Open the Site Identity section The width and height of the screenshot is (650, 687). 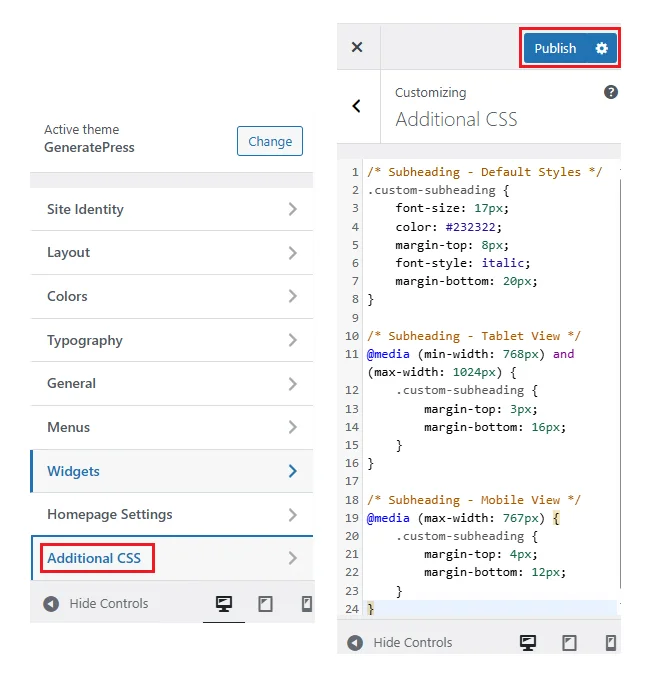coord(172,209)
